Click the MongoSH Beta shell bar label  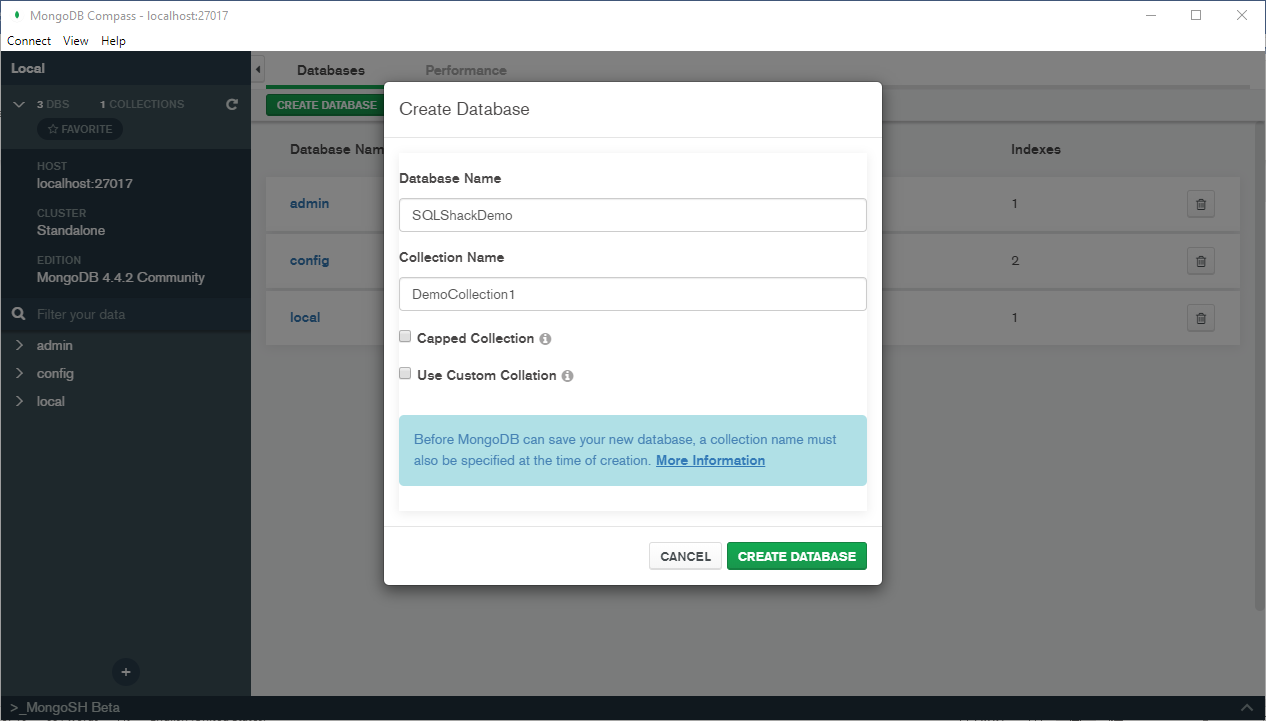tap(64, 707)
